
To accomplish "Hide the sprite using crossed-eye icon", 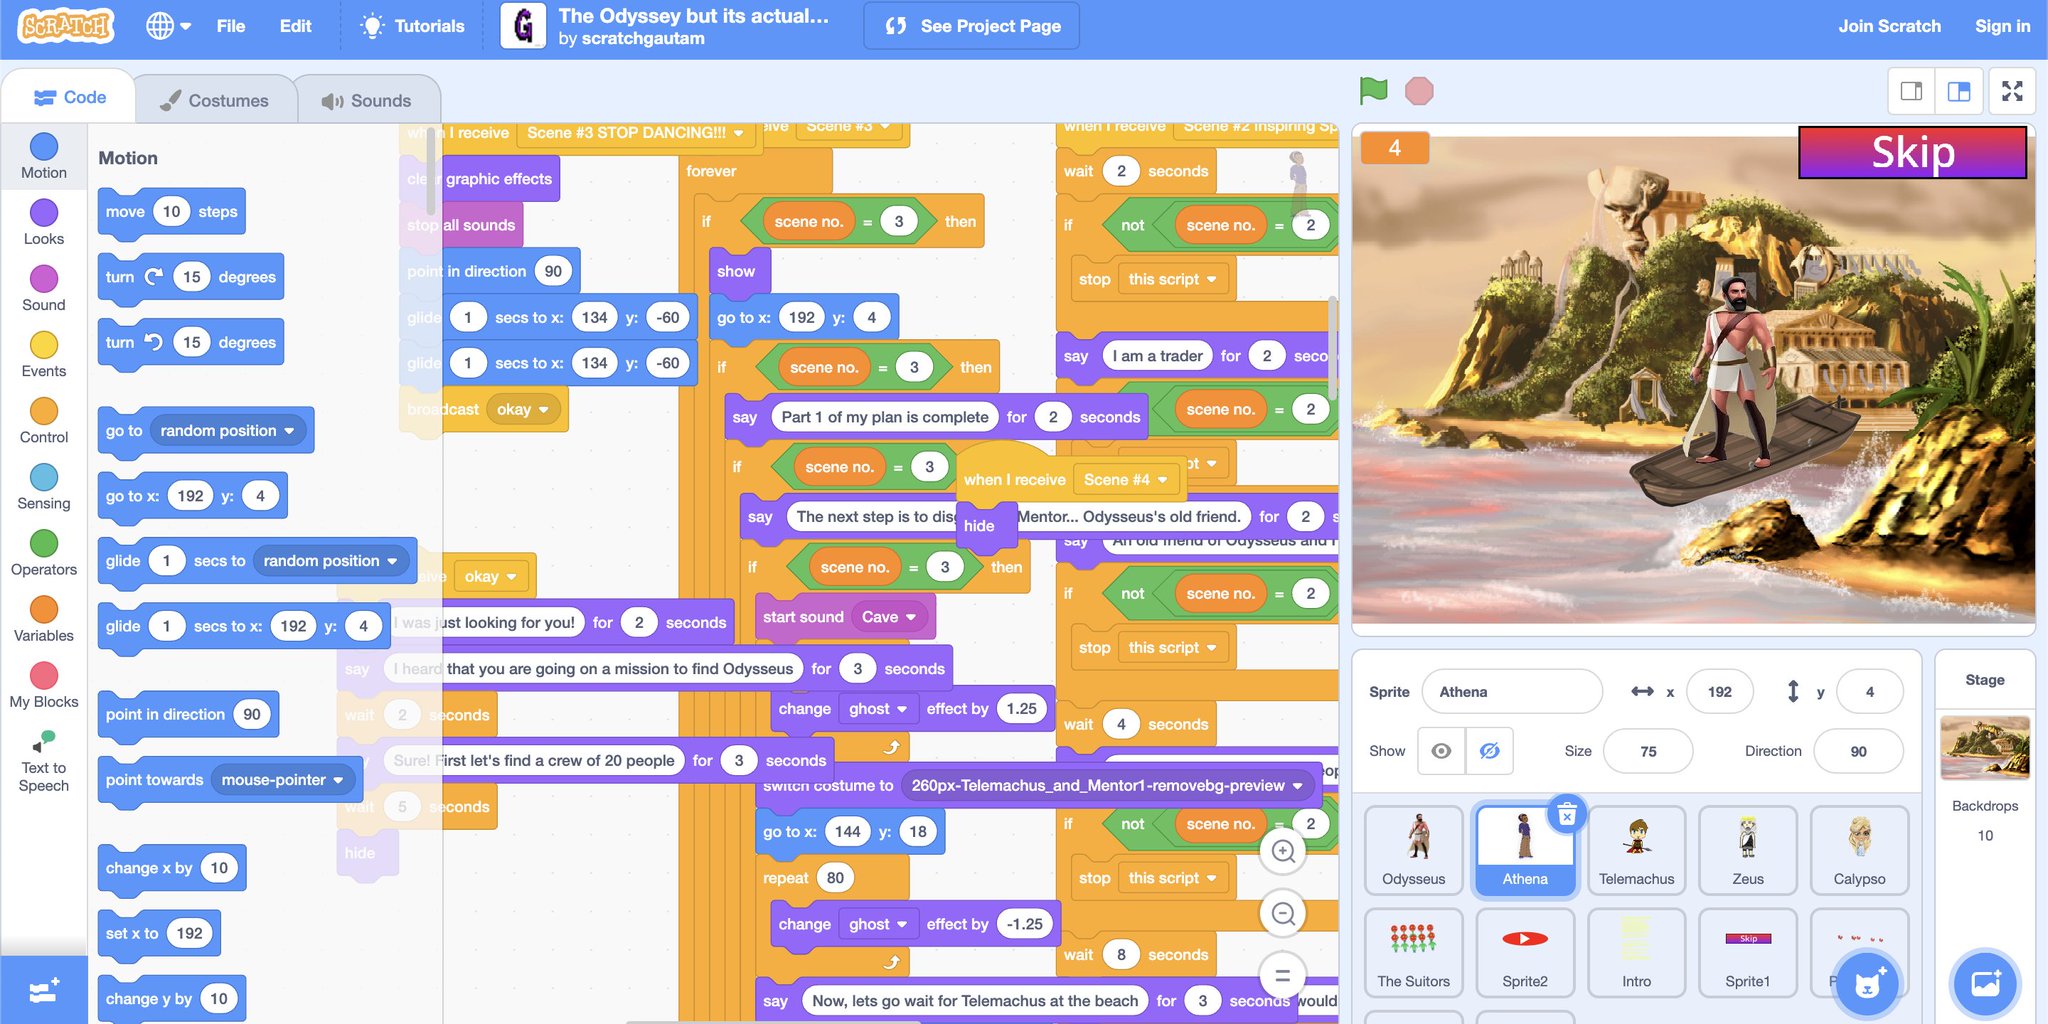I will pyautogui.click(x=1489, y=751).
